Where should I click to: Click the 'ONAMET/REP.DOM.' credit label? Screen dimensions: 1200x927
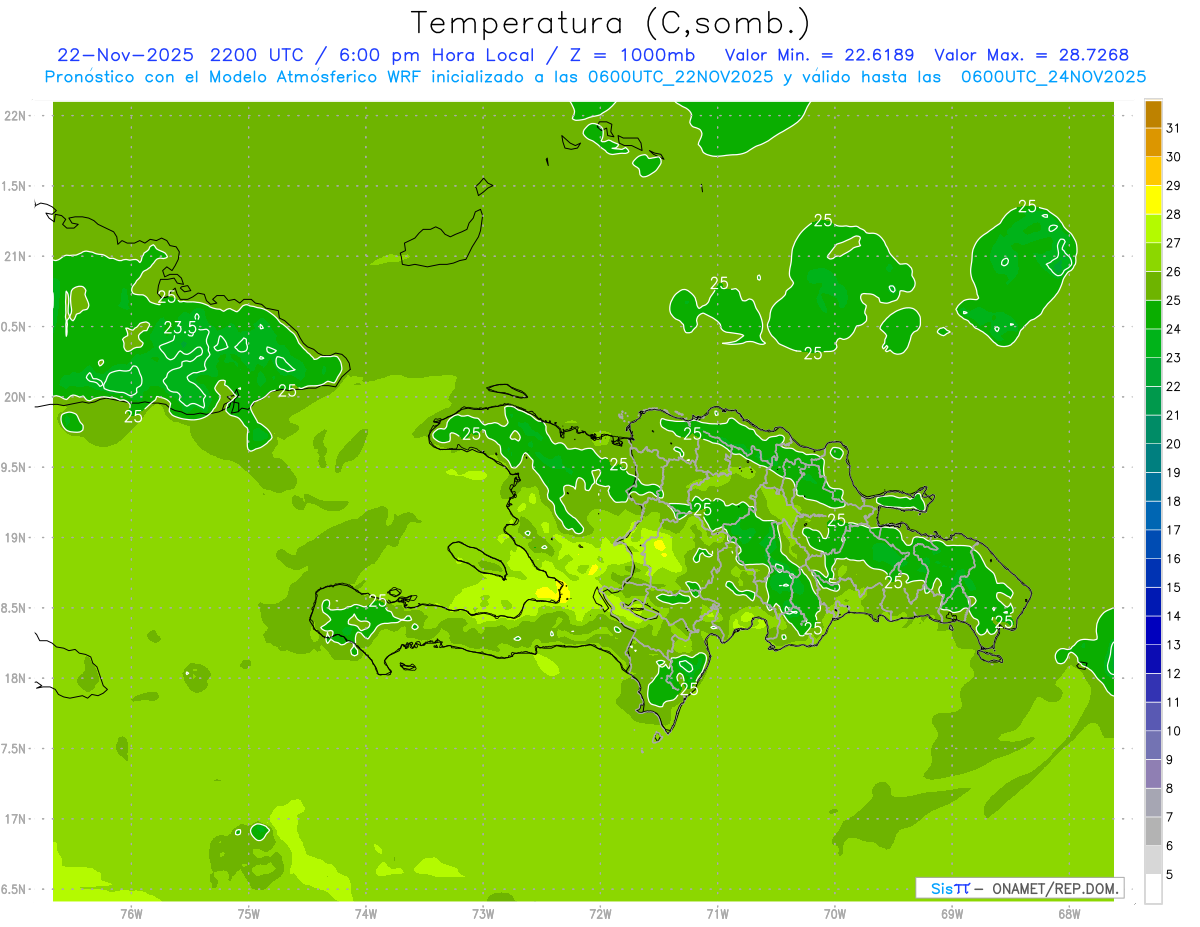click(1055, 888)
